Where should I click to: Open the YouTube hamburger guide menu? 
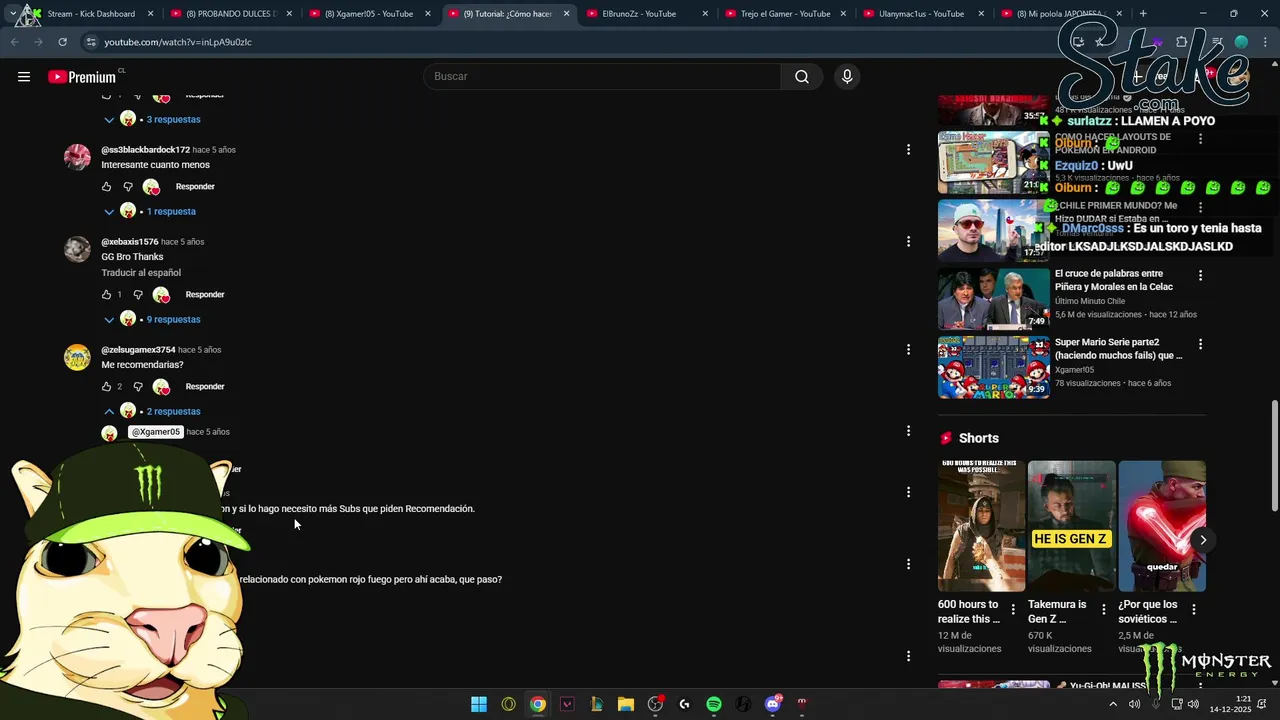(x=24, y=77)
